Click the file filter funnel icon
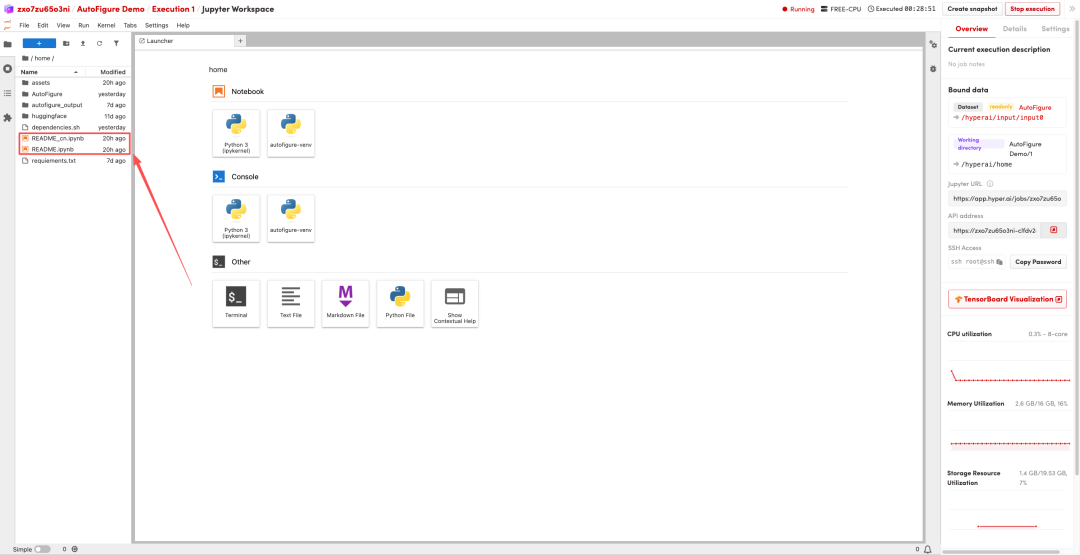1080x555 pixels. pos(116,43)
